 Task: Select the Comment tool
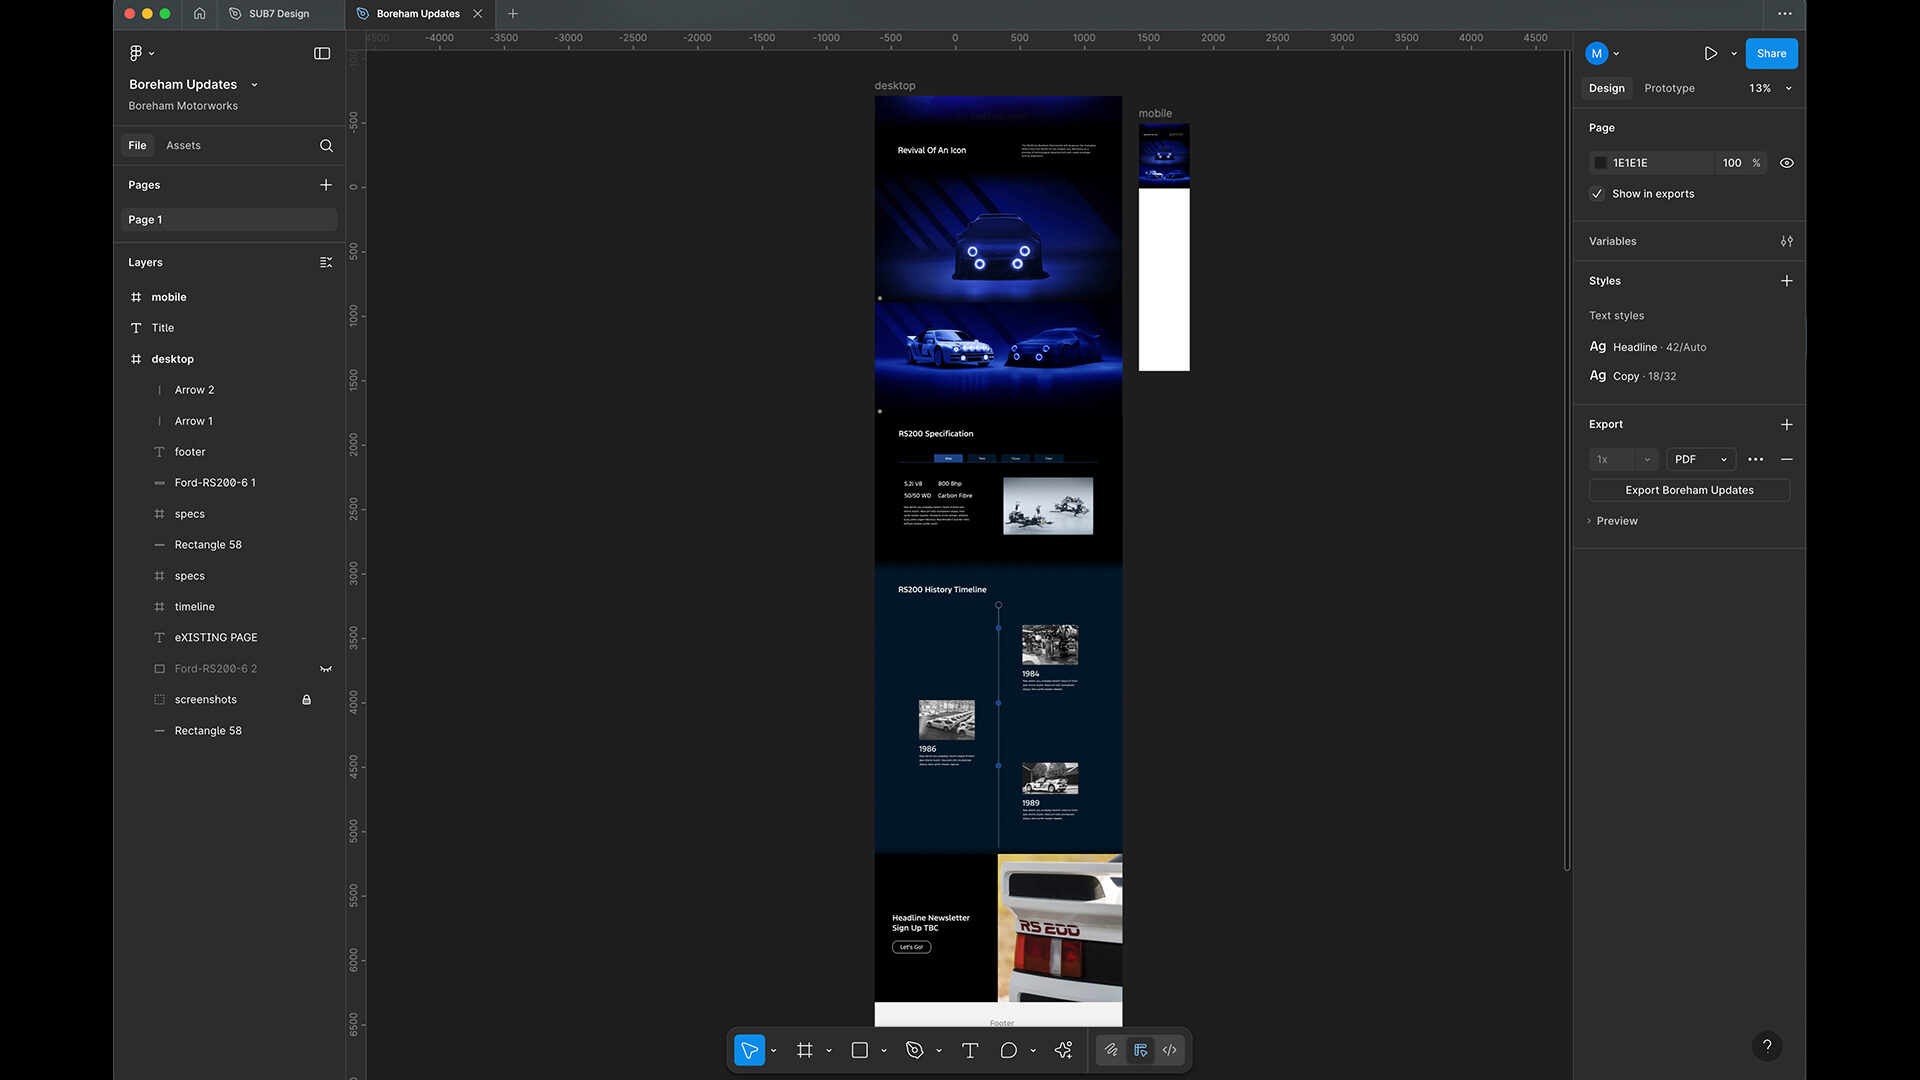1008,1050
